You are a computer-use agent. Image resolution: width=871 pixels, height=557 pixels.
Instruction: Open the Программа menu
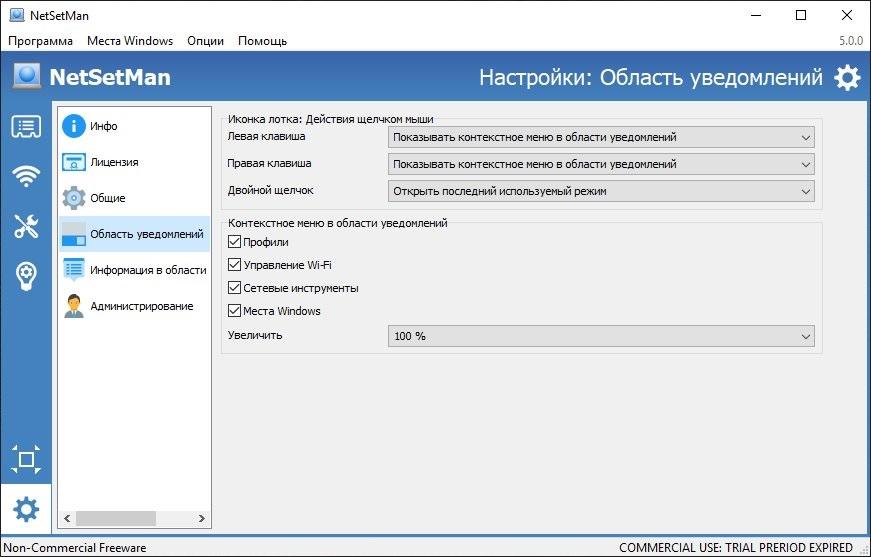point(41,41)
